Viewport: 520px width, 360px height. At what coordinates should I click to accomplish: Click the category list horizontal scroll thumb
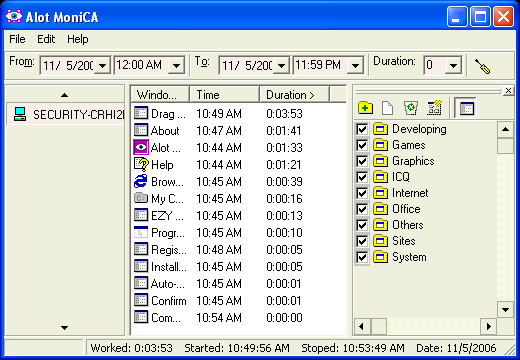tap(379, 326)
